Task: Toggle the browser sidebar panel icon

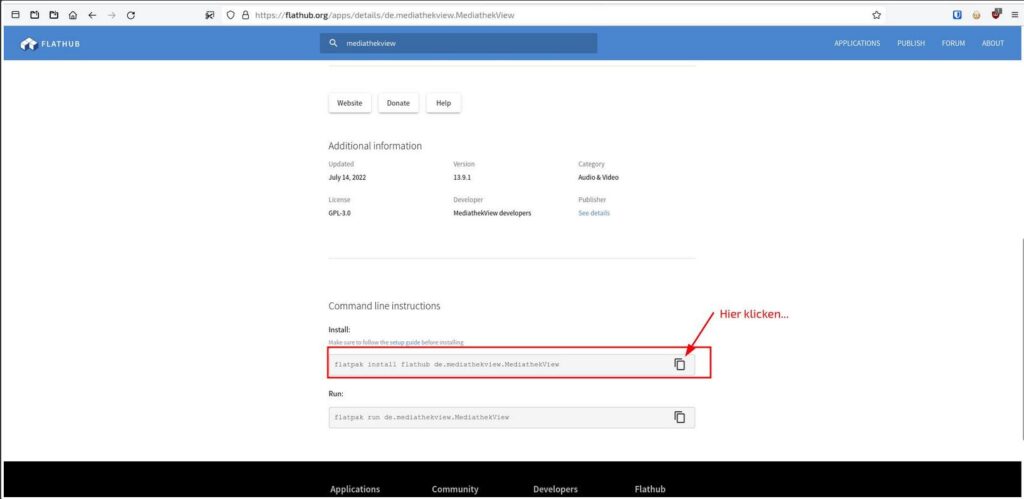Action: 16,14
